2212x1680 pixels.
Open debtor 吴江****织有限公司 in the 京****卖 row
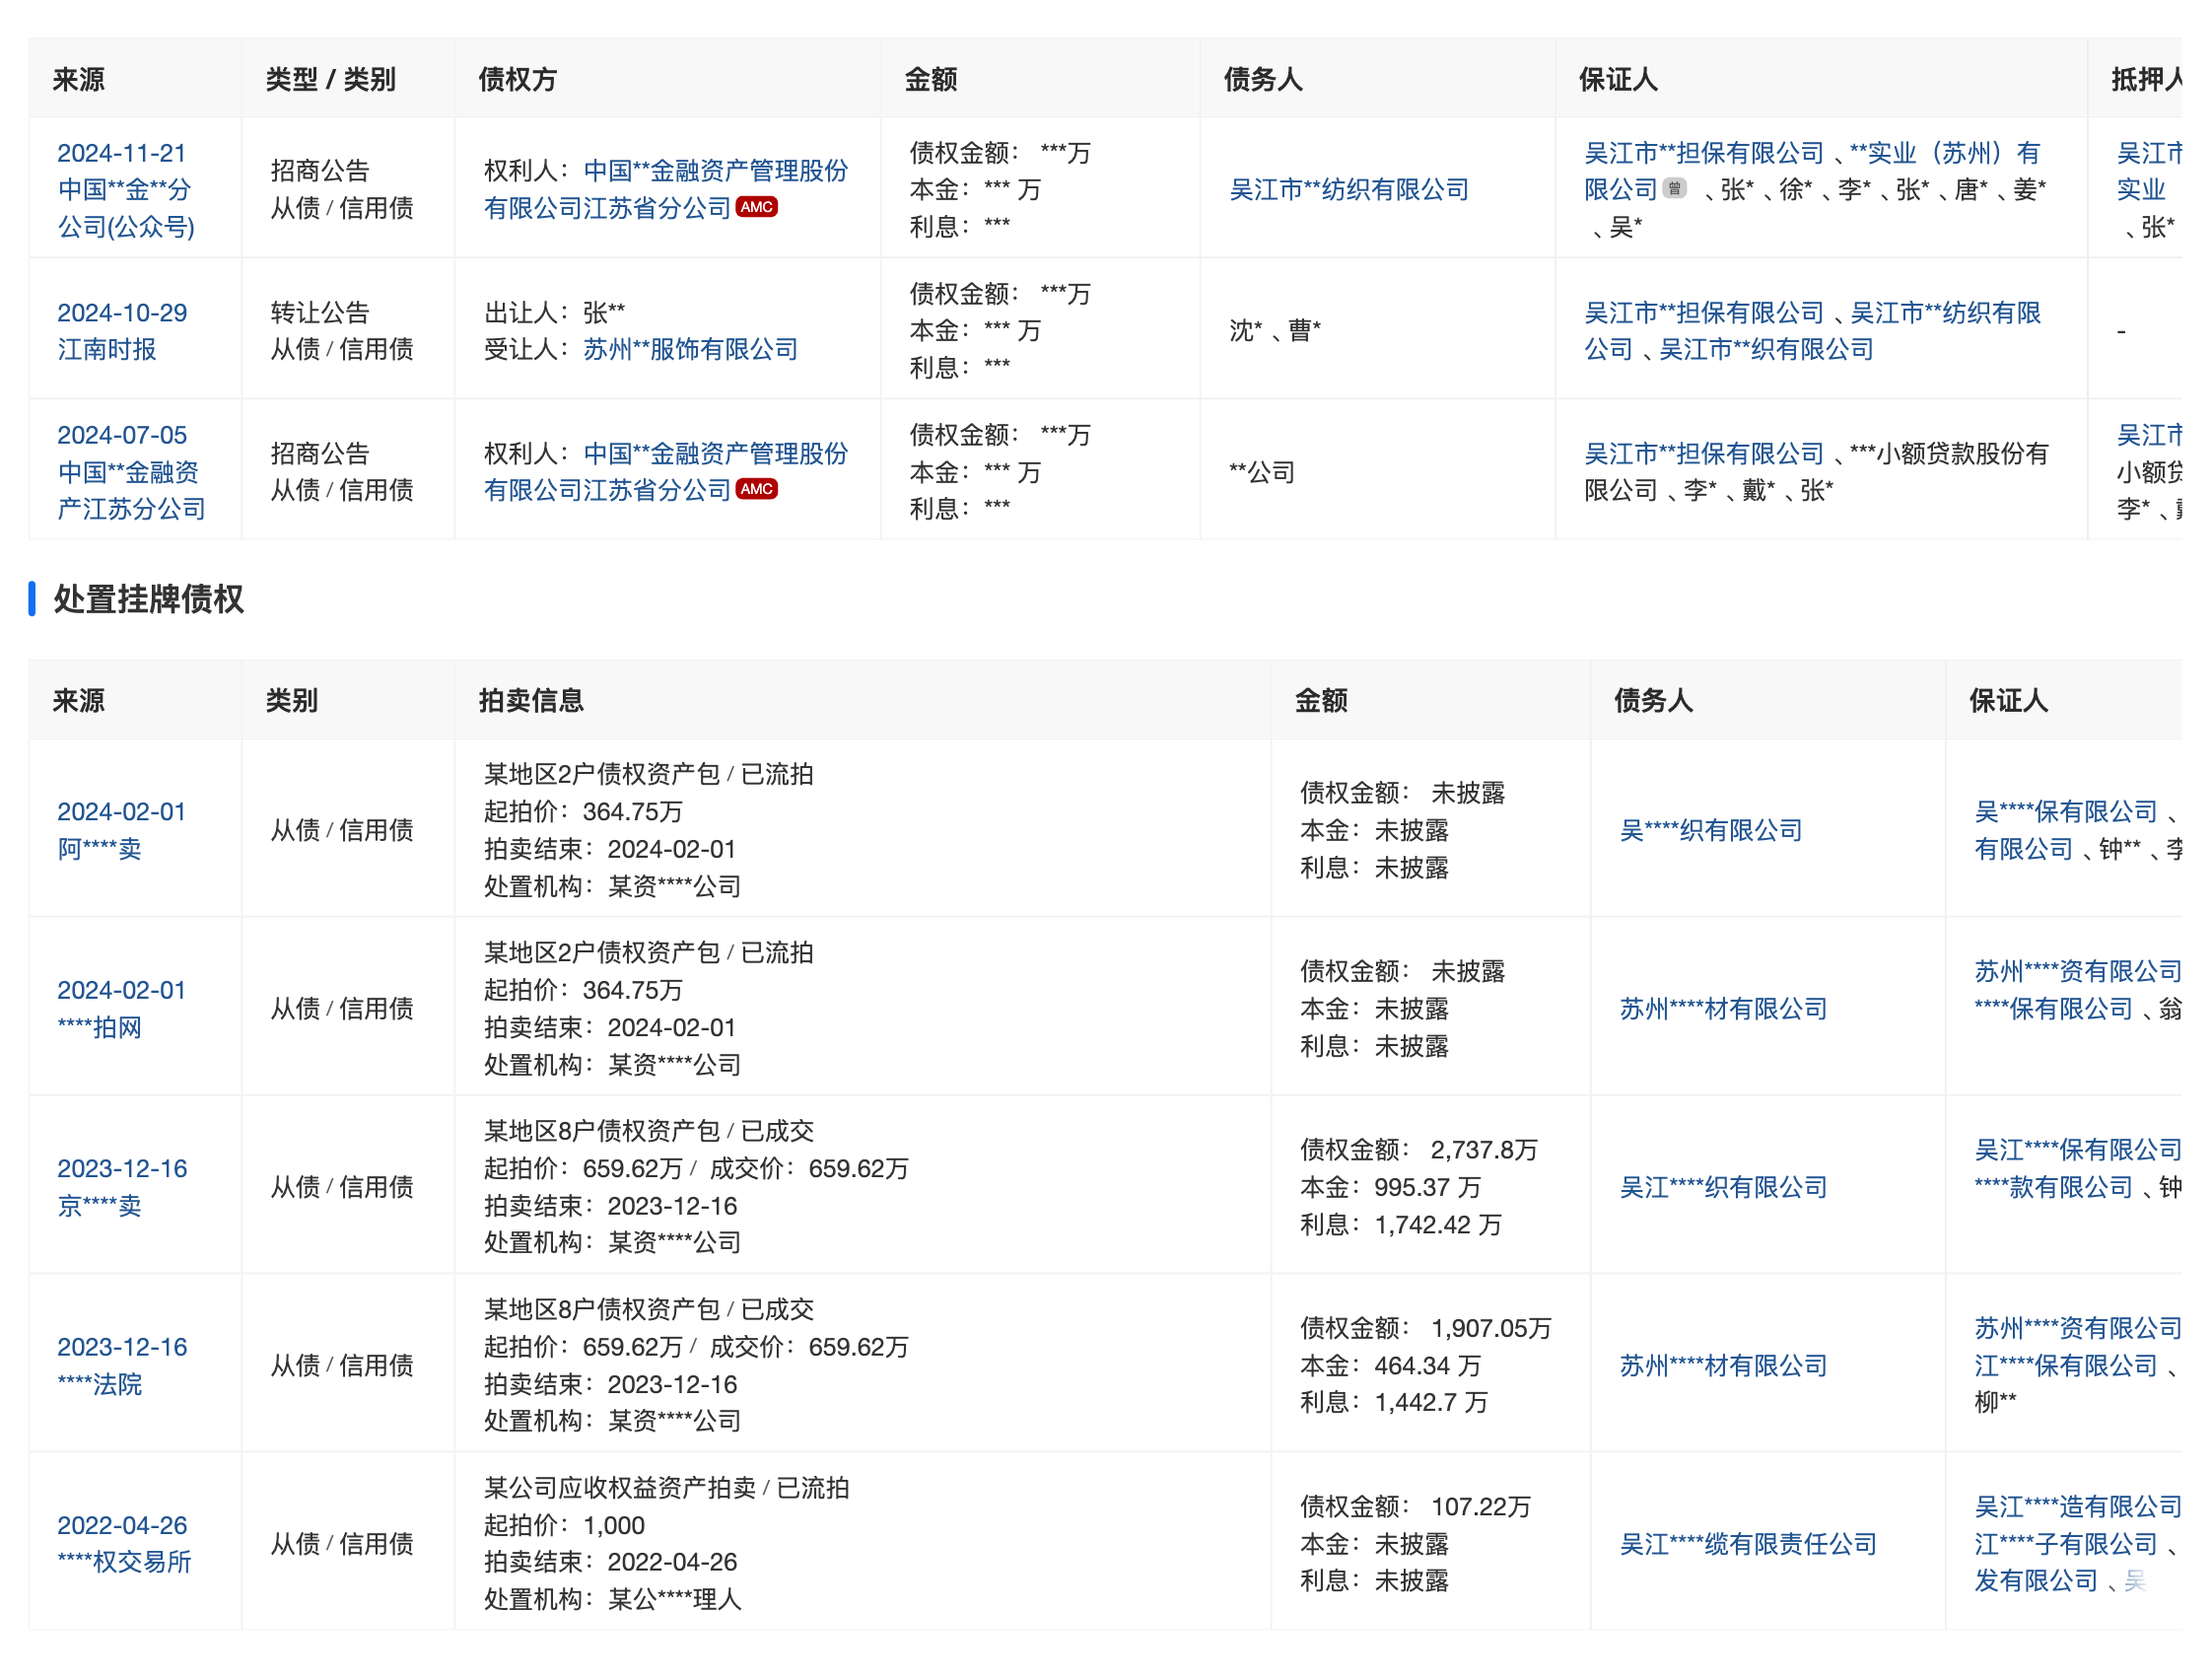coord(1723,1187)
